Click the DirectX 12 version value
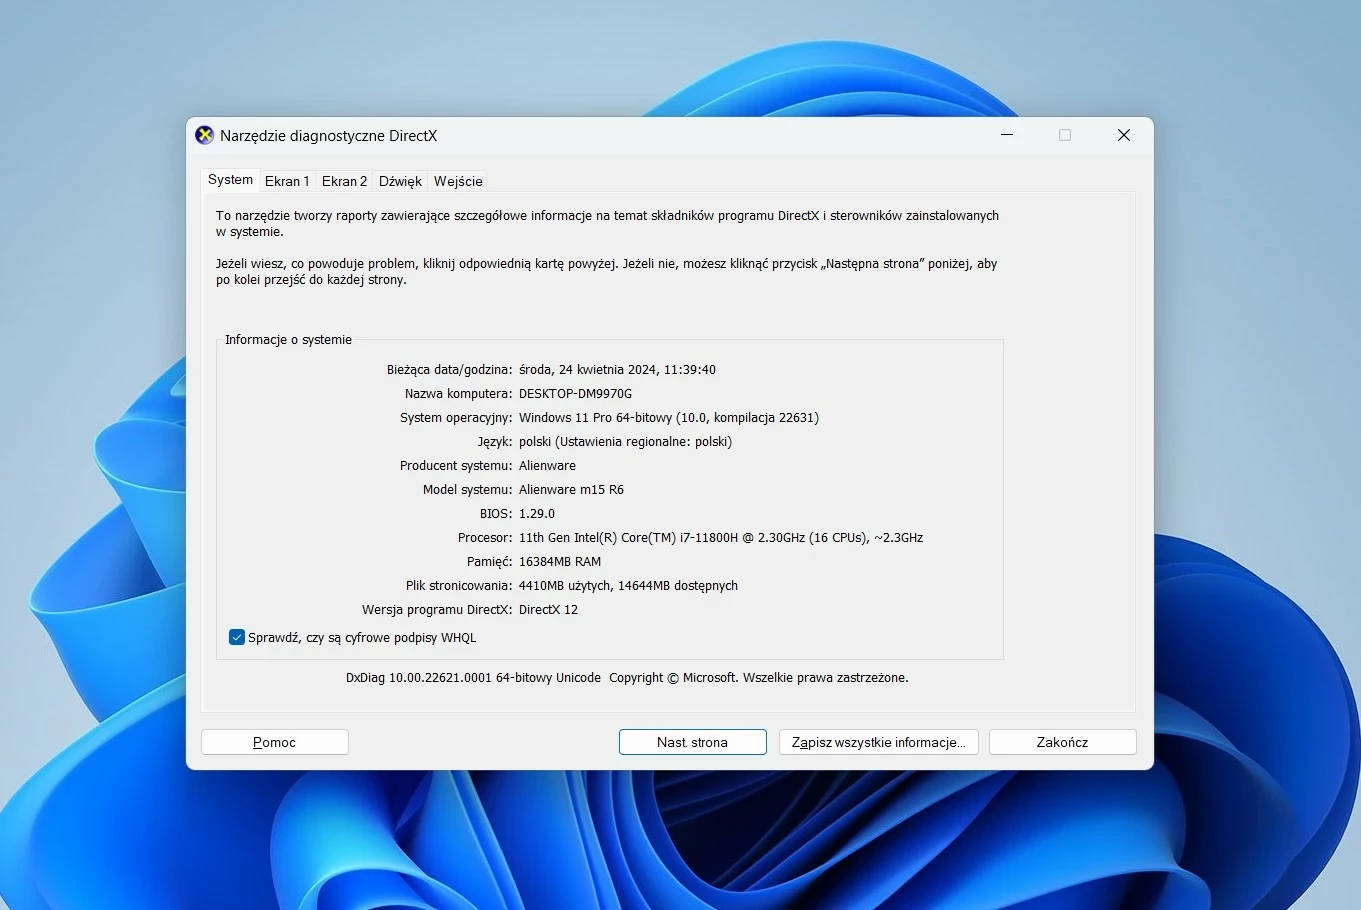This screenshot has height=910, width=1361. 548,610
